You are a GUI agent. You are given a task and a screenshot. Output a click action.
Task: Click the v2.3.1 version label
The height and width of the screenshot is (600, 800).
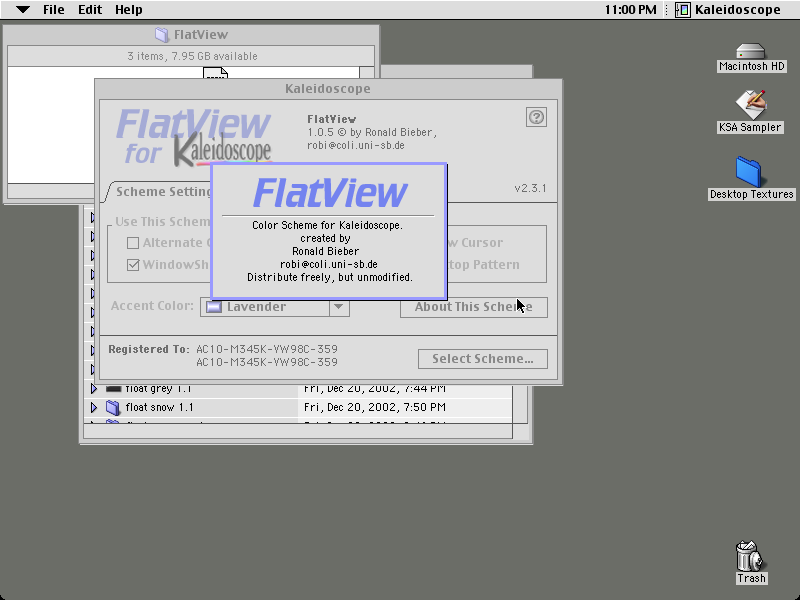(530, 188)
